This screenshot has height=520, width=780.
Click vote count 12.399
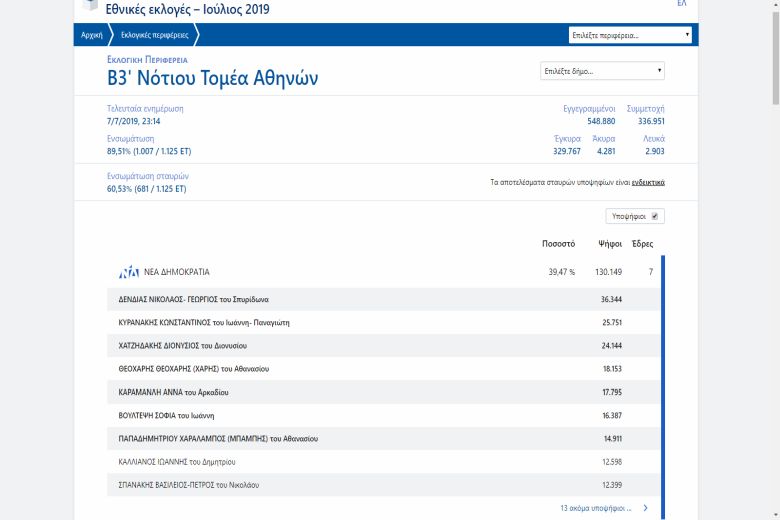tap(612, 485)
